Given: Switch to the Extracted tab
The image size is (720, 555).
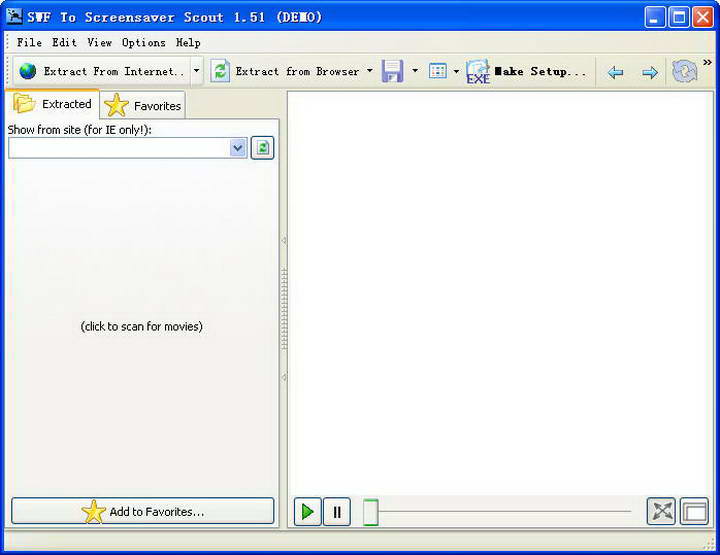Looking at the screenshot, I should pos(52,104).
